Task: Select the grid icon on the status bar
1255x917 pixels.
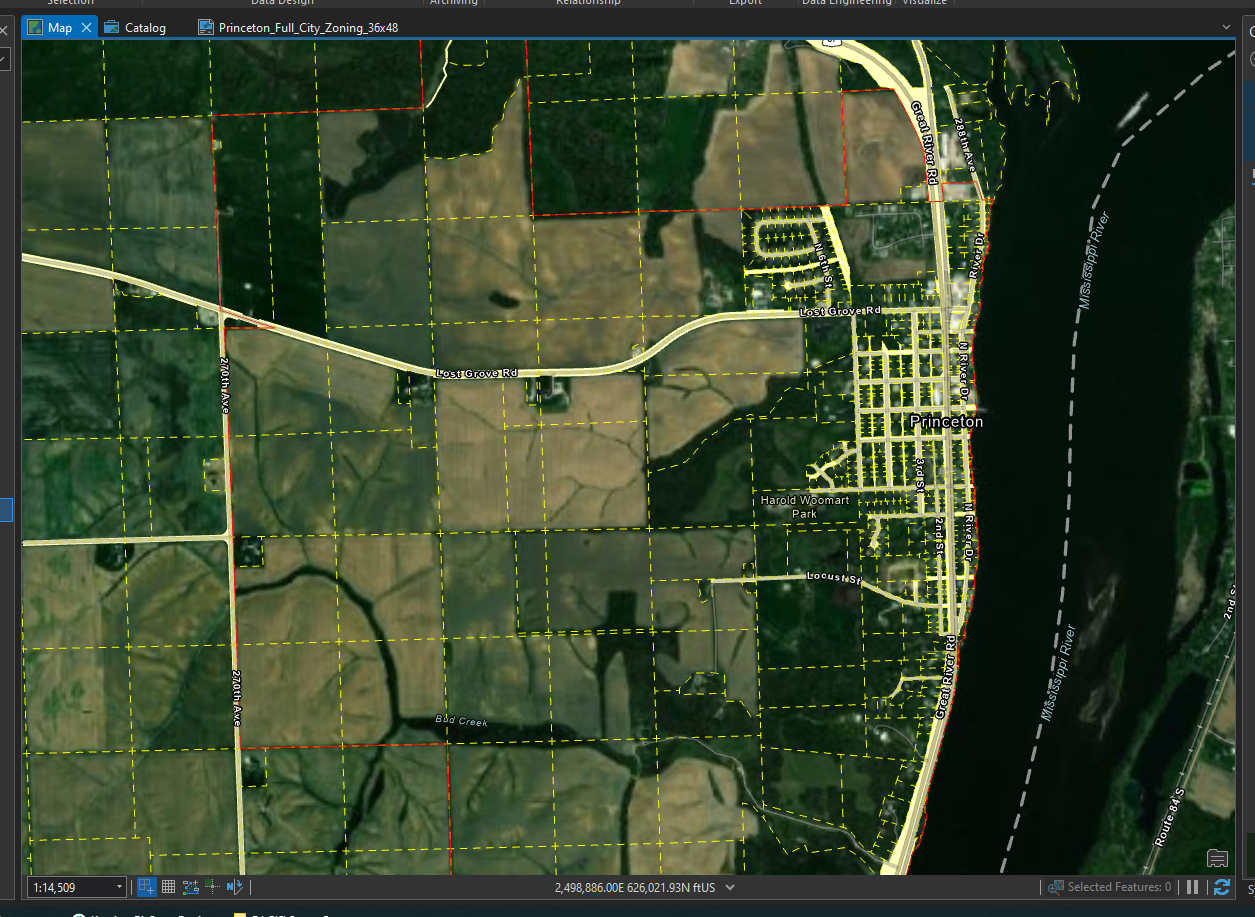Action: (168, 887)
